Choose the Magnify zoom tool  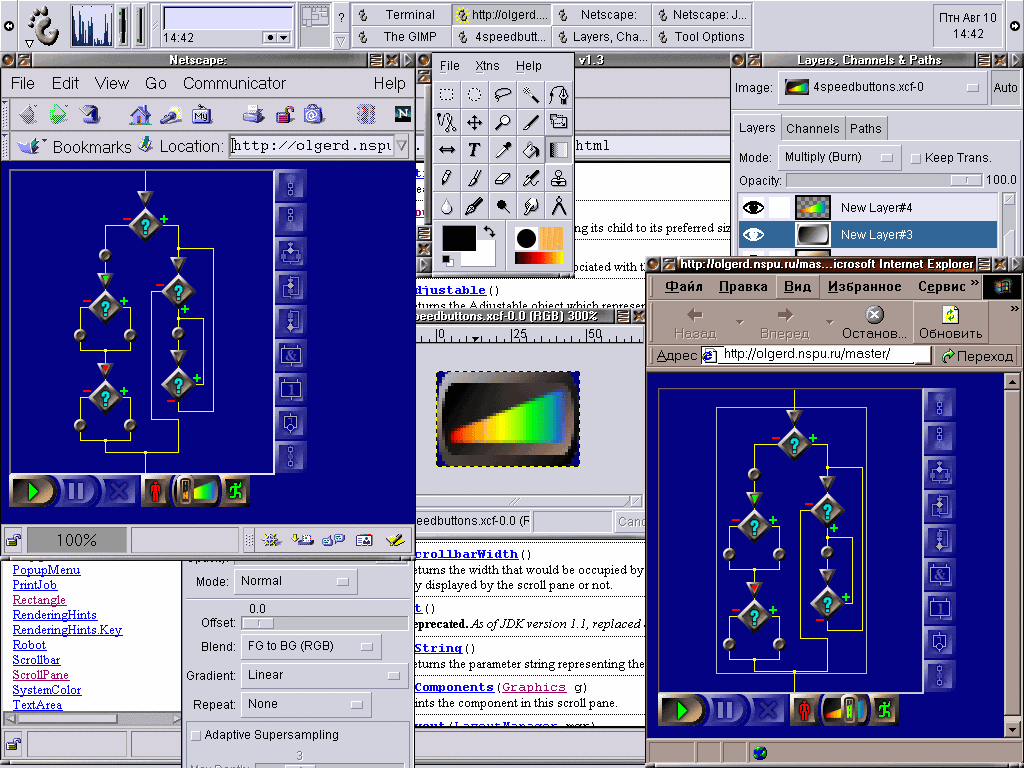tap(503, 122)
